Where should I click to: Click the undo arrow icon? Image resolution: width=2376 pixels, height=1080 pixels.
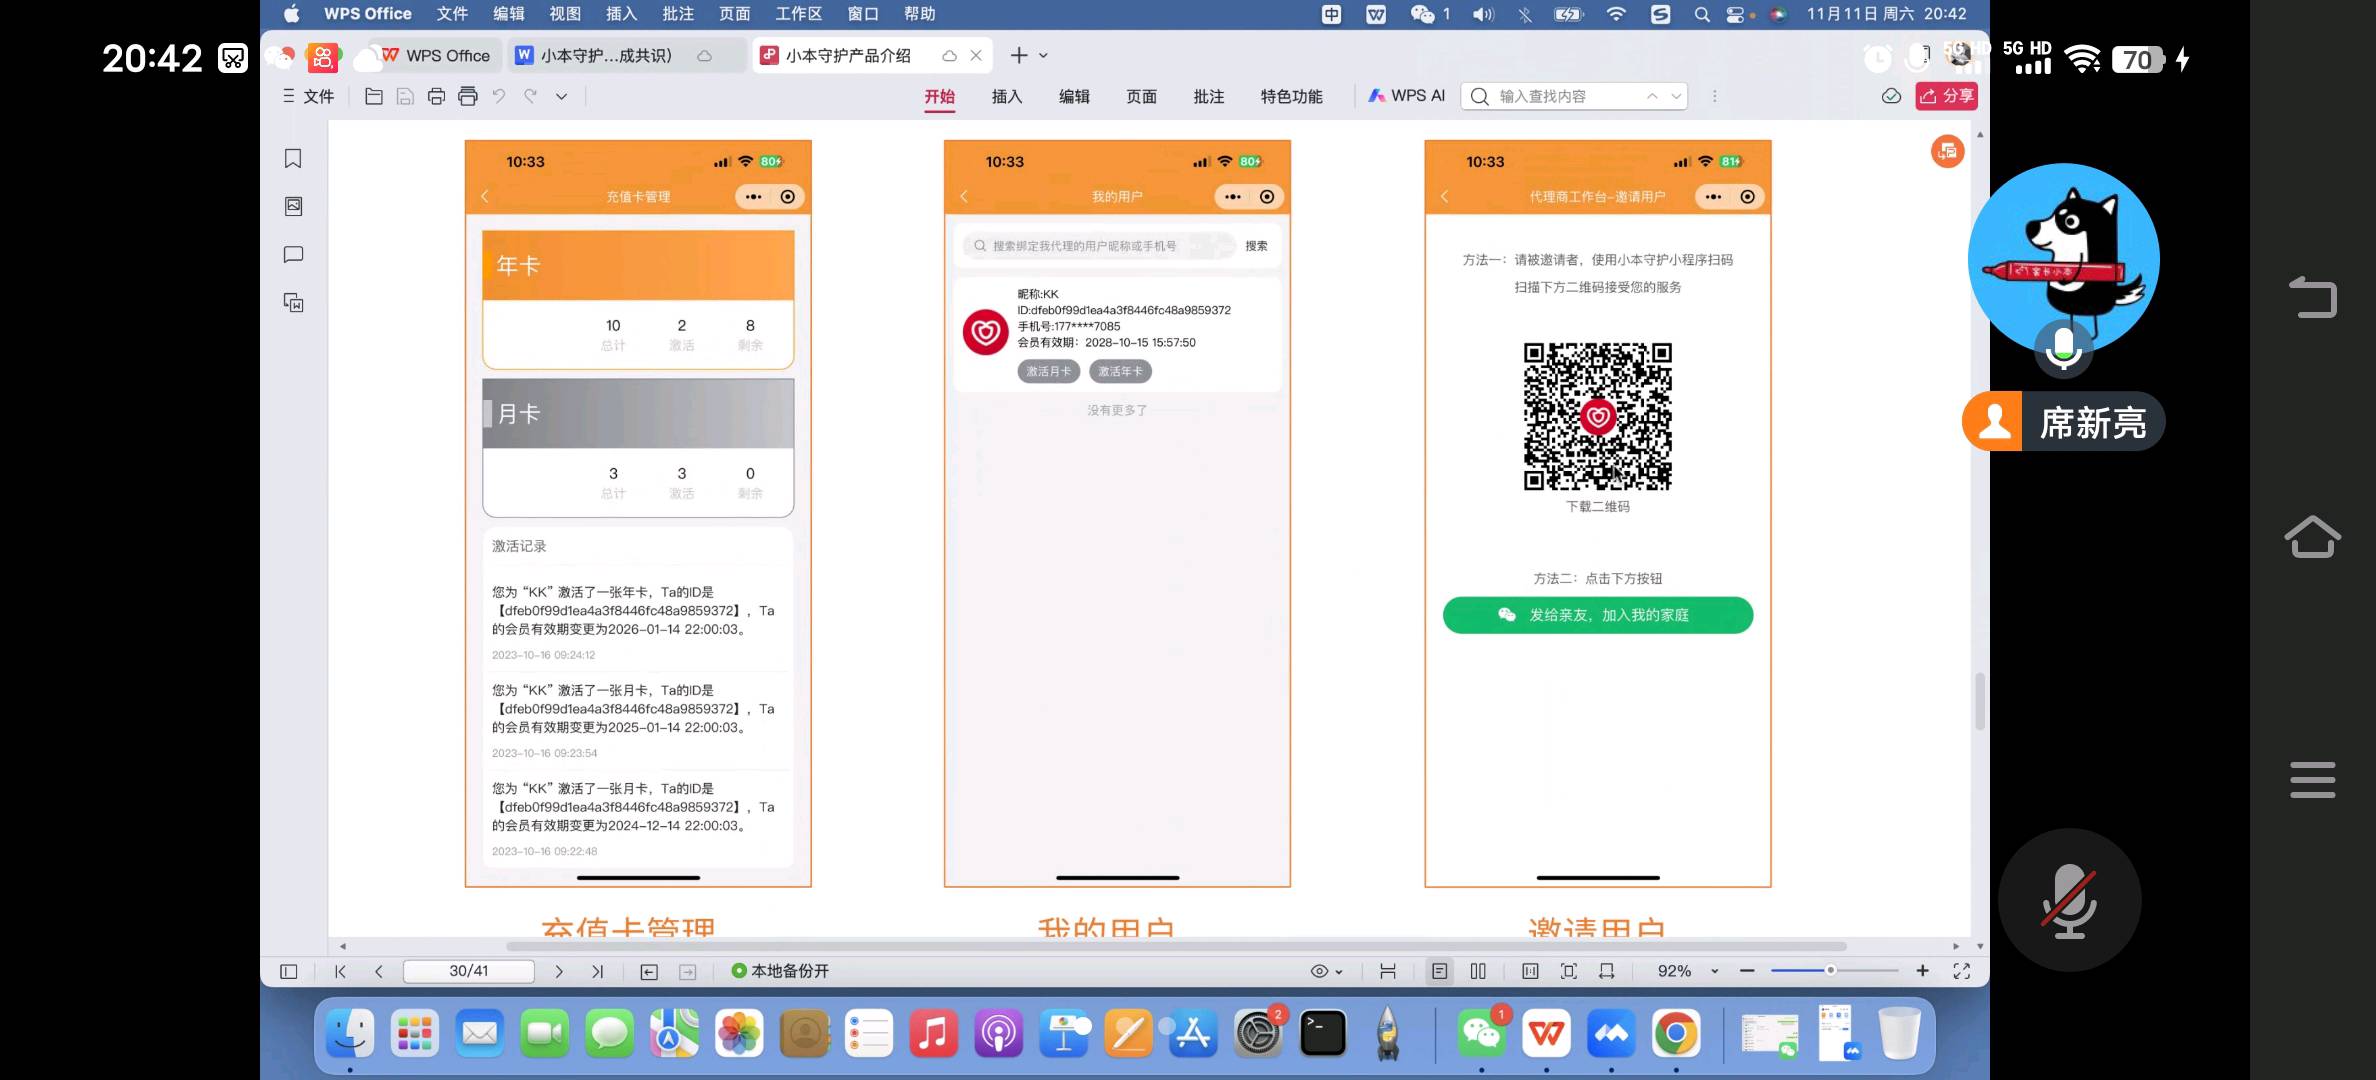[499, 96]
